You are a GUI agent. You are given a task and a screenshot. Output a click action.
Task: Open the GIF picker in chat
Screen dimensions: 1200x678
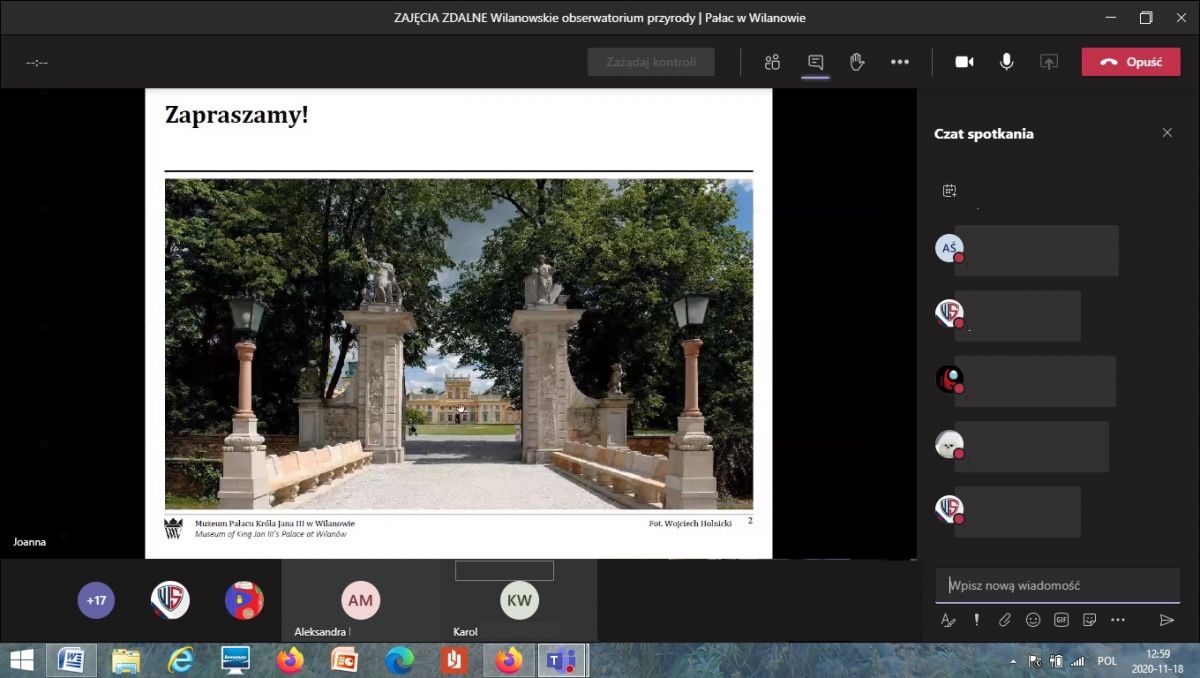(1061, 620)
